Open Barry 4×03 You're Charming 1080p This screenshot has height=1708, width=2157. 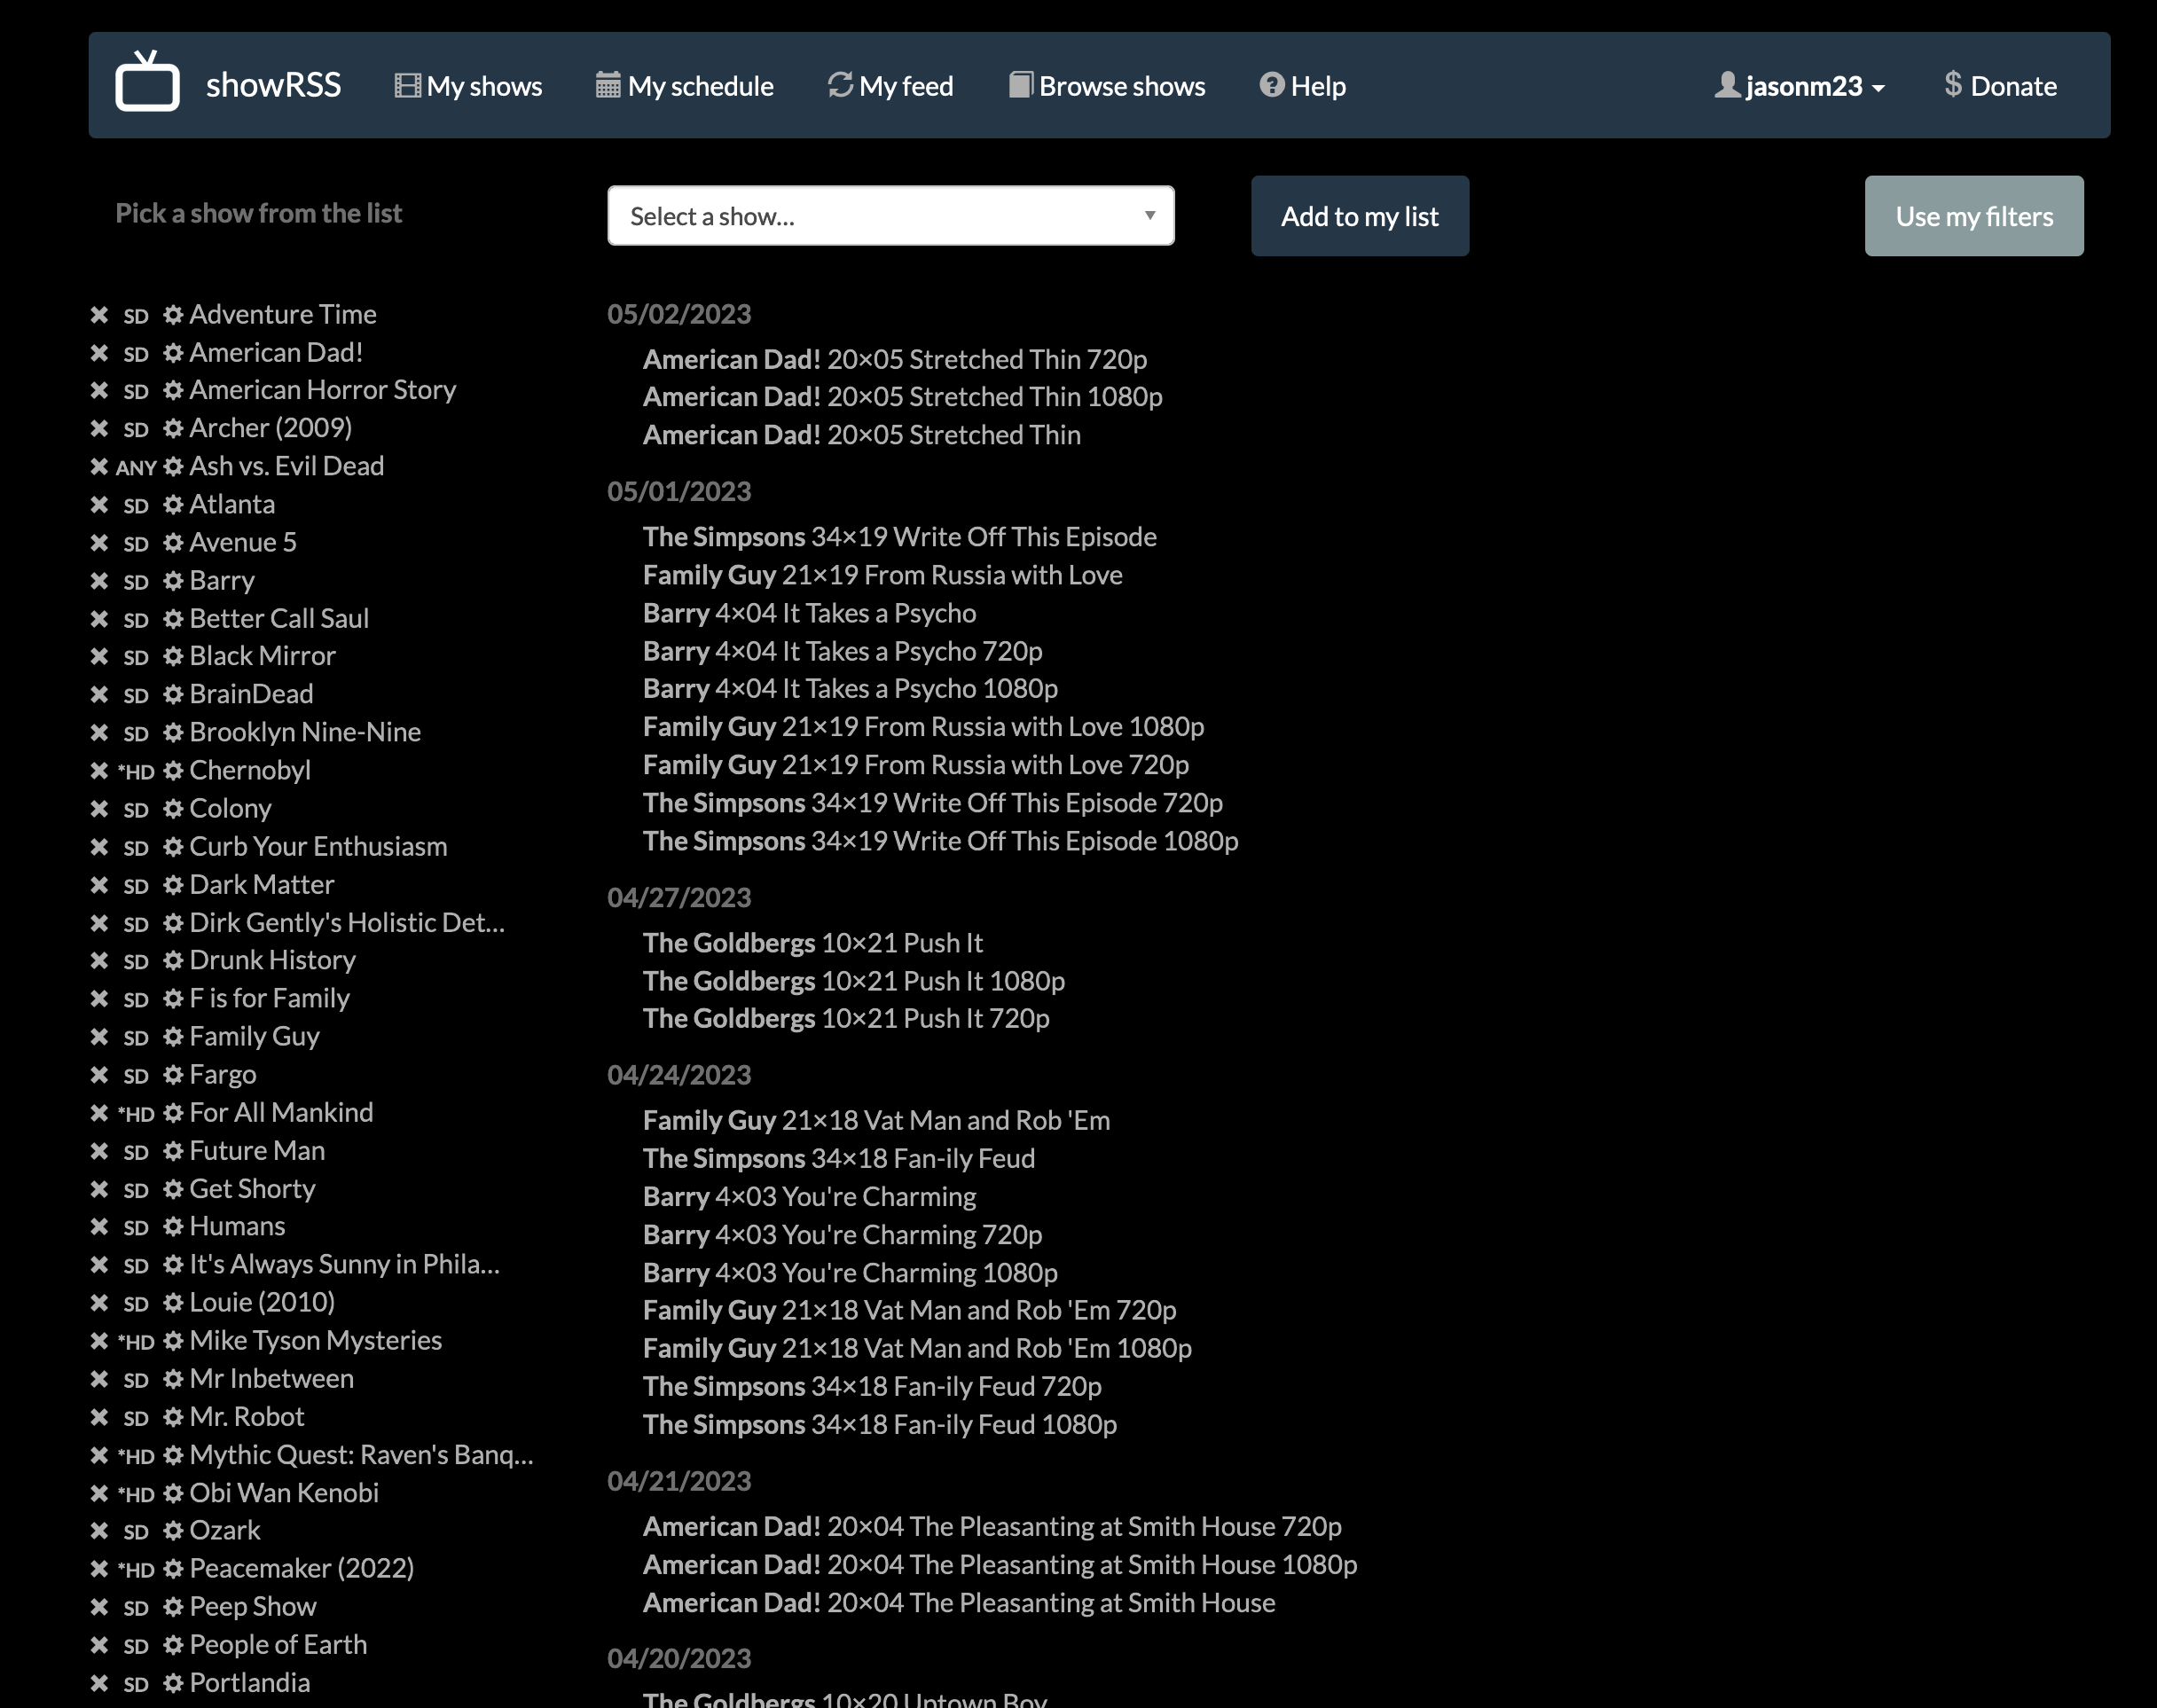coord(850,1273)
